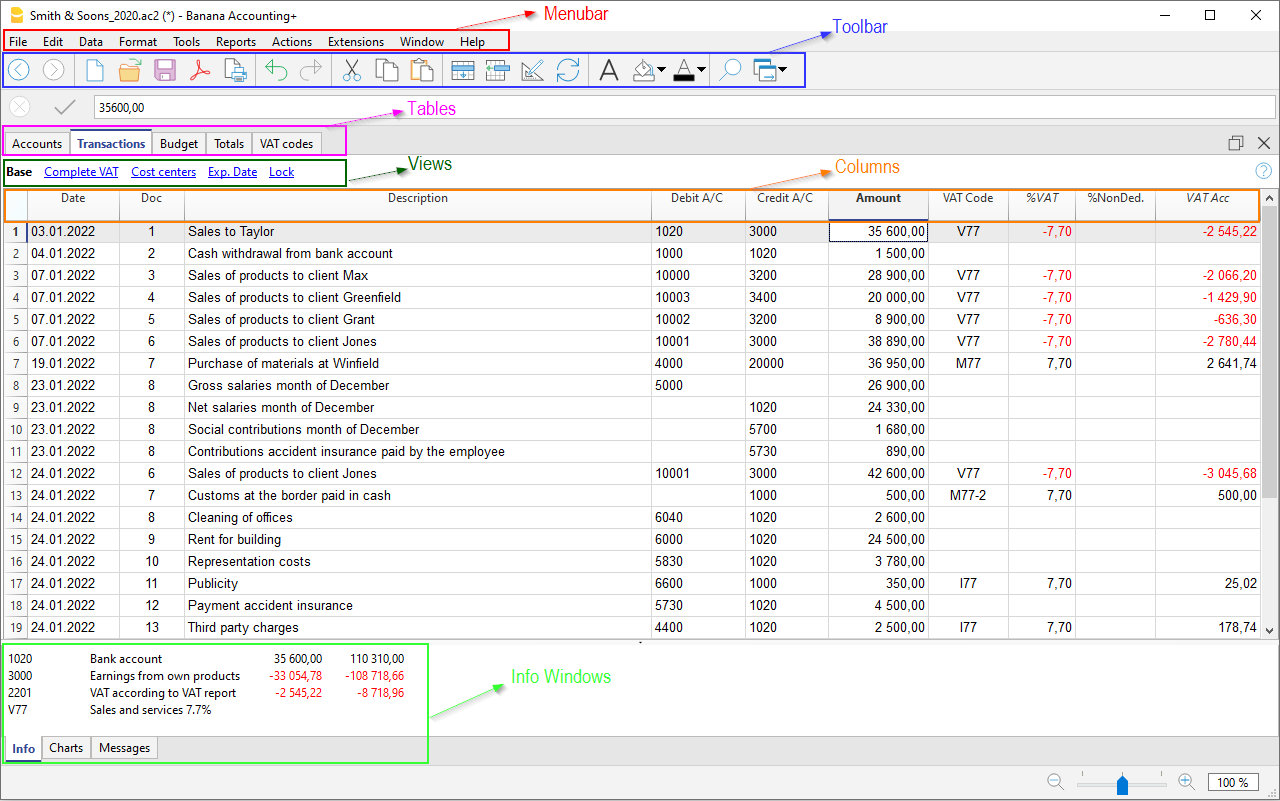
Task: Open the new file document icon
Action: tap(95, 70)
